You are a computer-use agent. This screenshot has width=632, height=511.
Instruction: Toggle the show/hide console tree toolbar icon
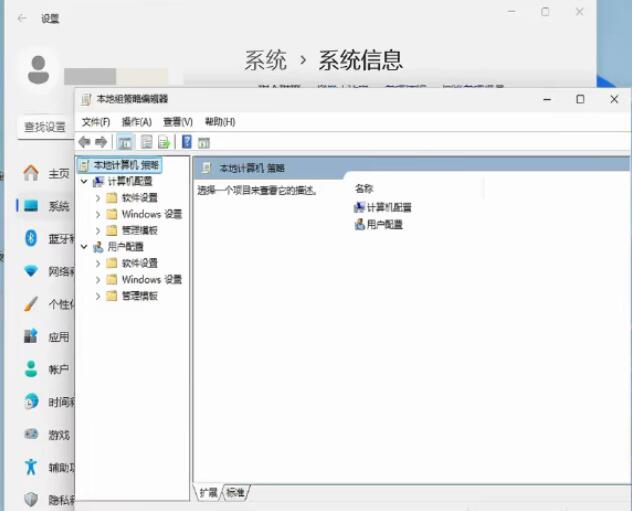[125, 142]
